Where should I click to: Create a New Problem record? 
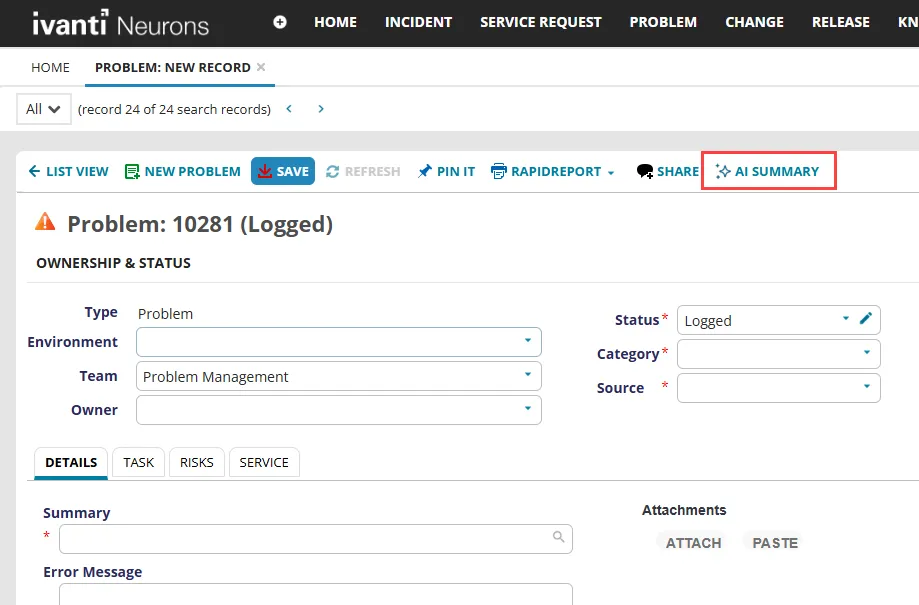coord(183,171)
